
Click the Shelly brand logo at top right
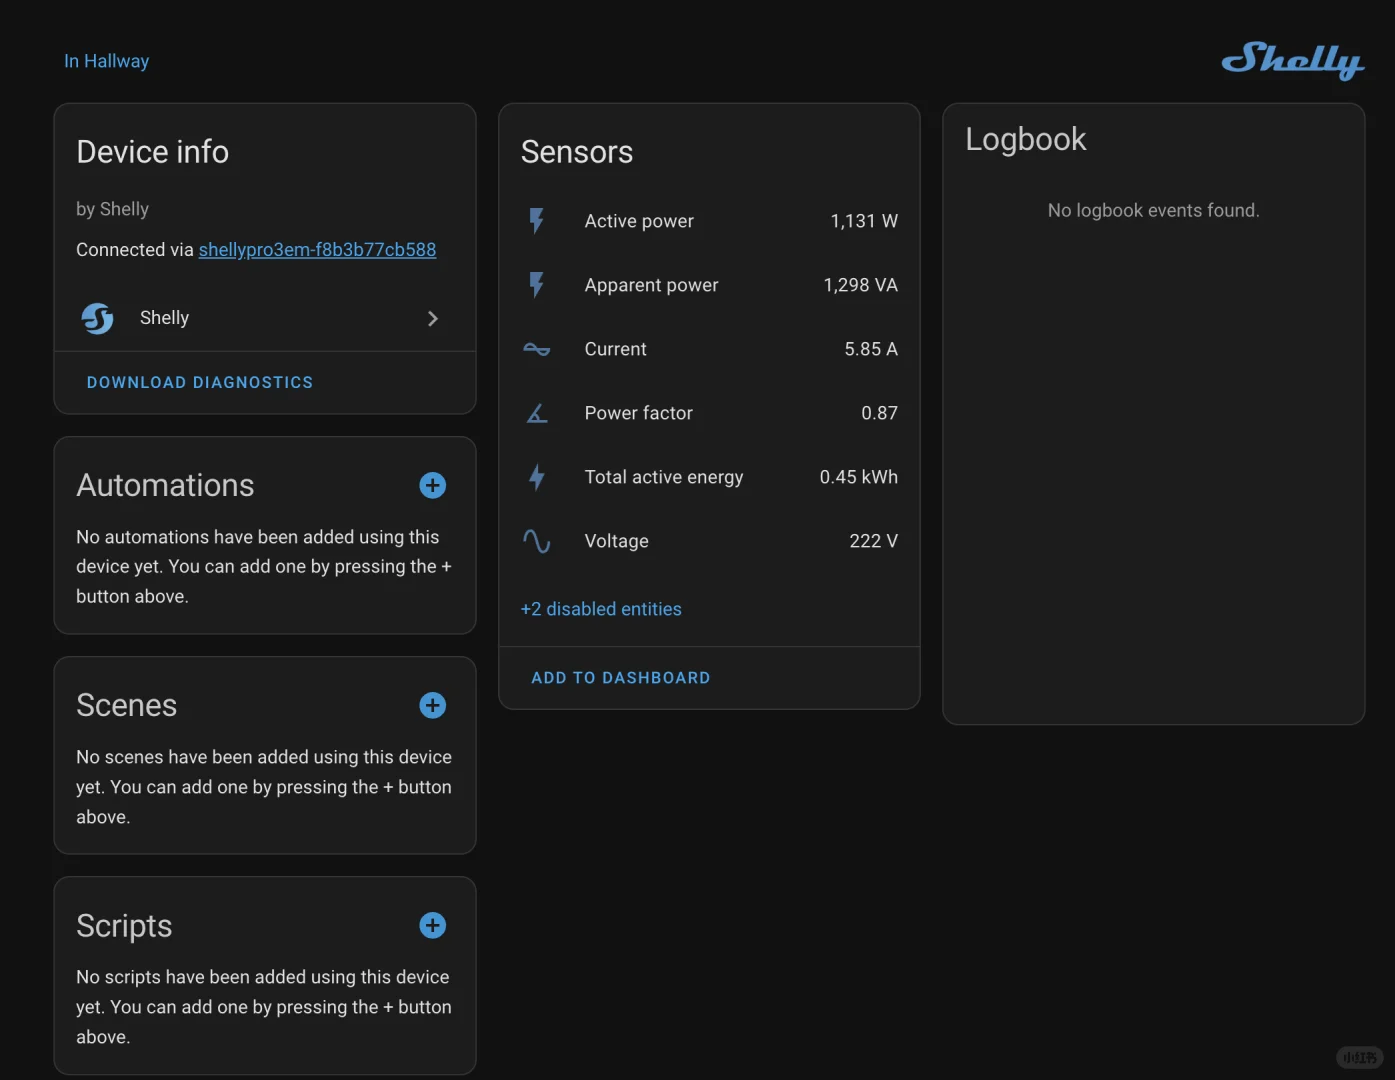point(1292,60)
